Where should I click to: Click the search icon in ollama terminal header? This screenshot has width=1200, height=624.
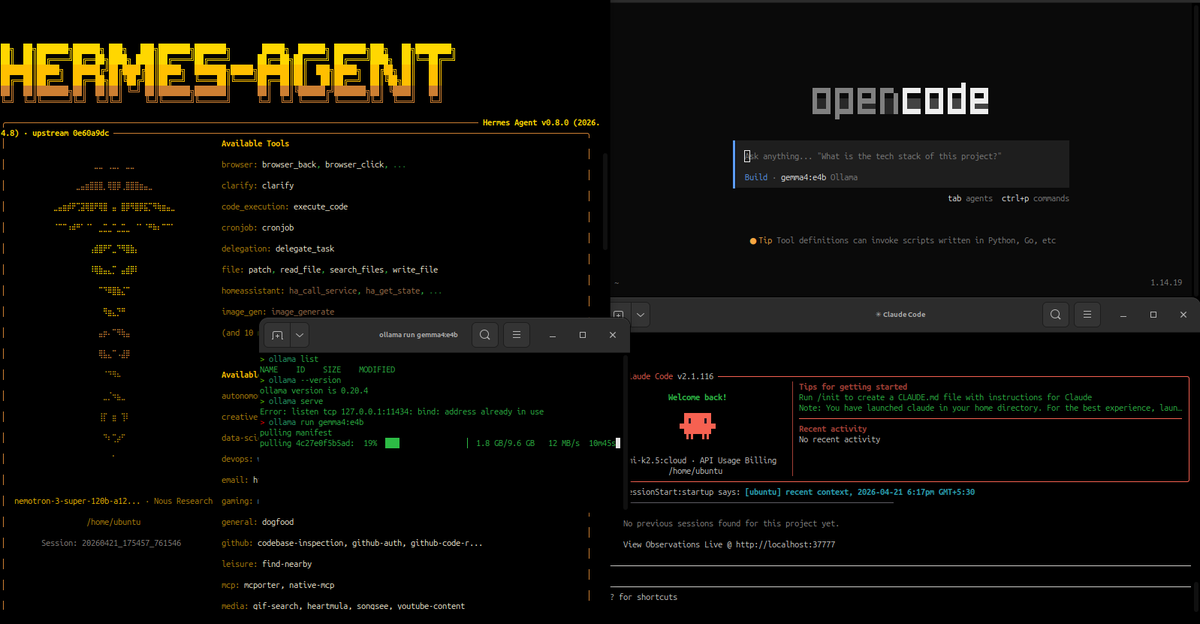[484, 335]
